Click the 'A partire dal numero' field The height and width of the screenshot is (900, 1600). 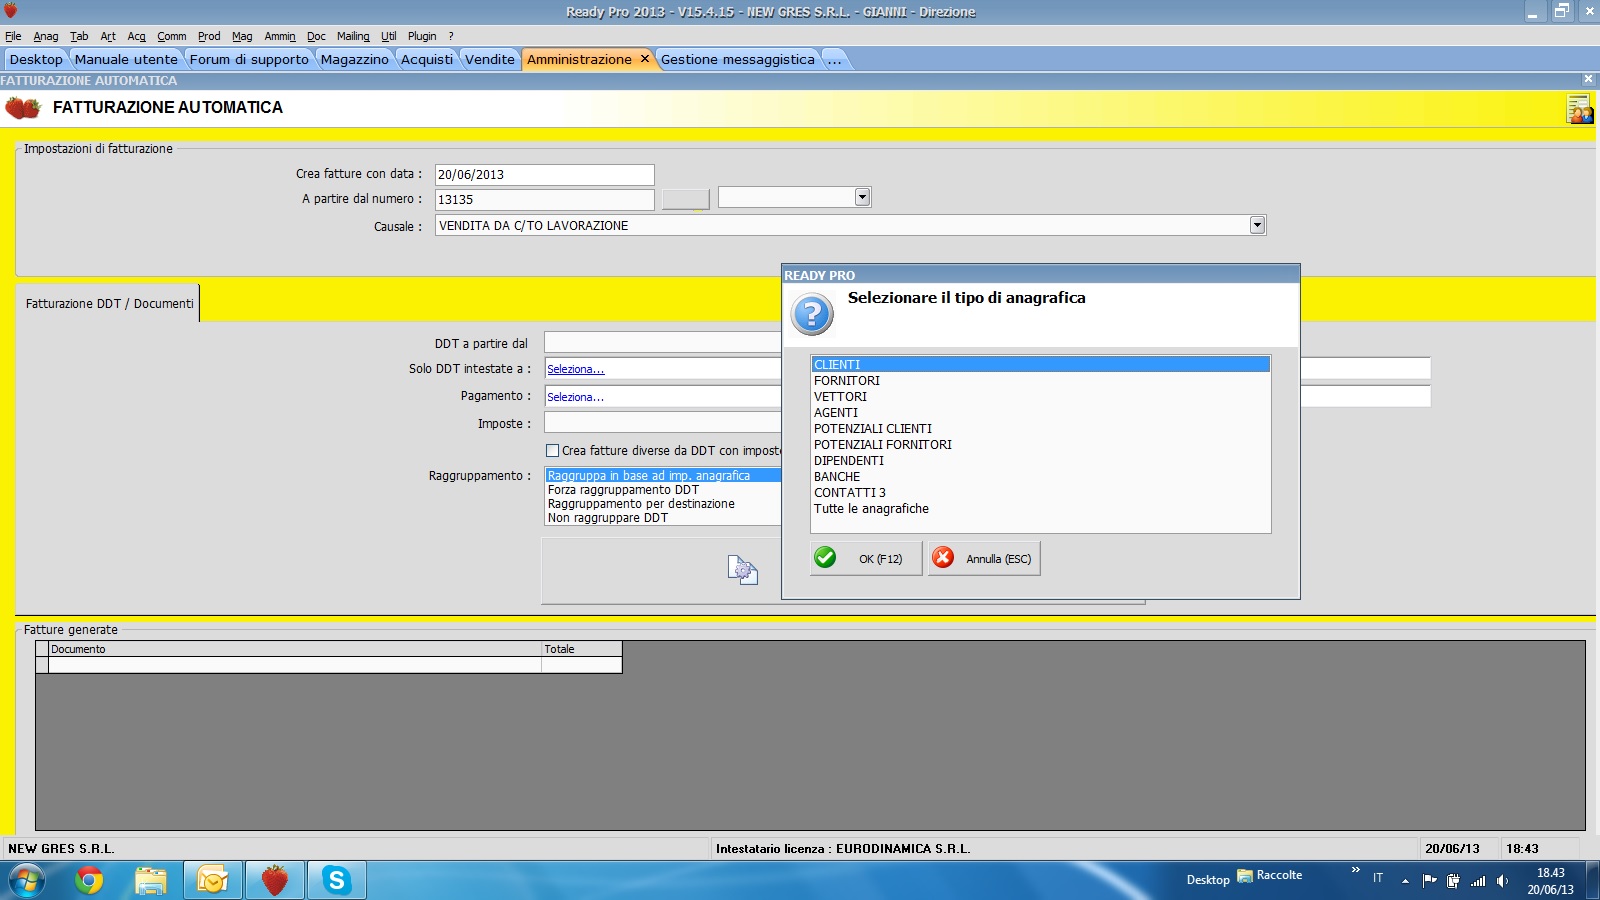pos(544,199)
